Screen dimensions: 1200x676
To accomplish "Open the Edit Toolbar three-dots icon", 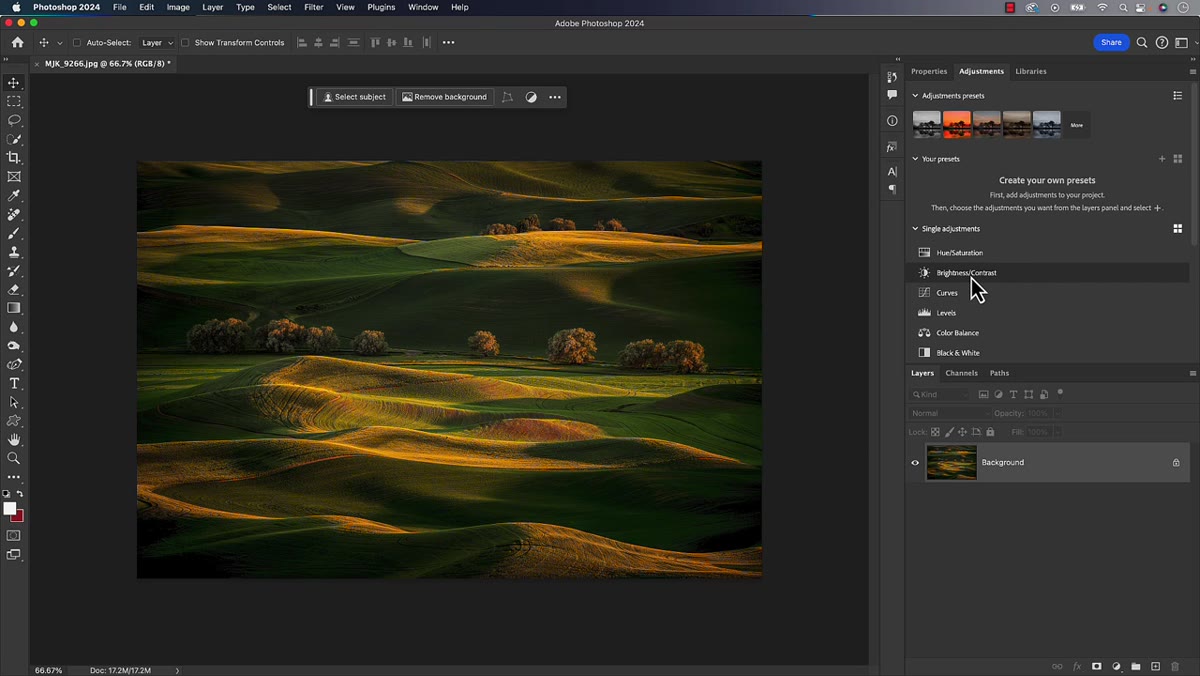I will tap(14, 477).
